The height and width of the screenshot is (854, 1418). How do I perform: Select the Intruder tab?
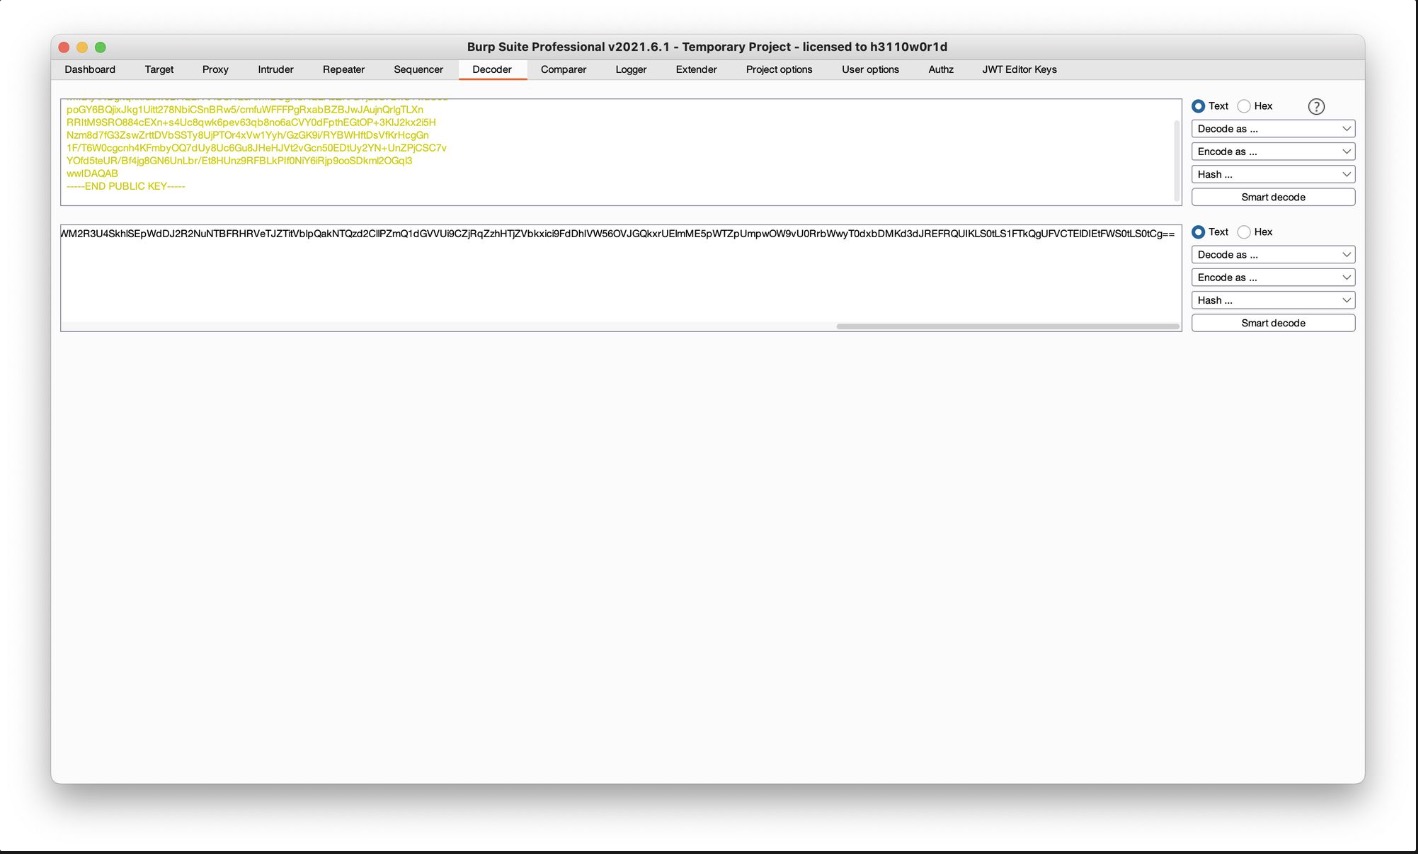tap(276, 70)
